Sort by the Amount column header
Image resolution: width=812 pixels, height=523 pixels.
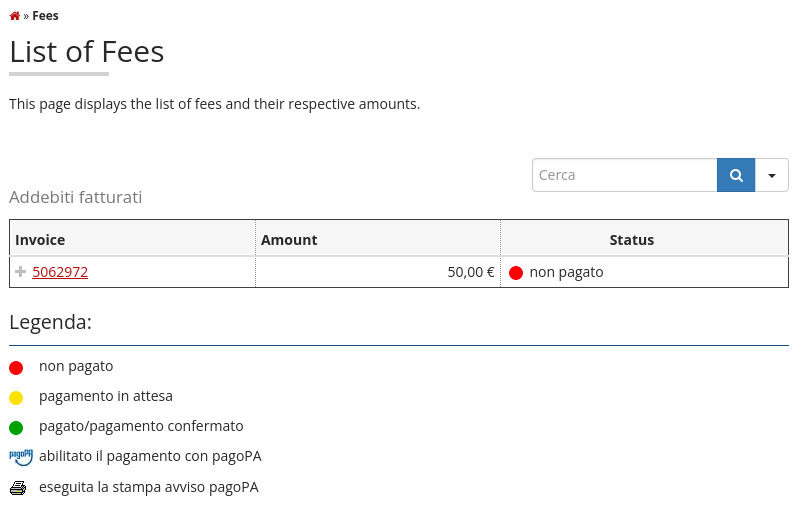pos(289,240)
